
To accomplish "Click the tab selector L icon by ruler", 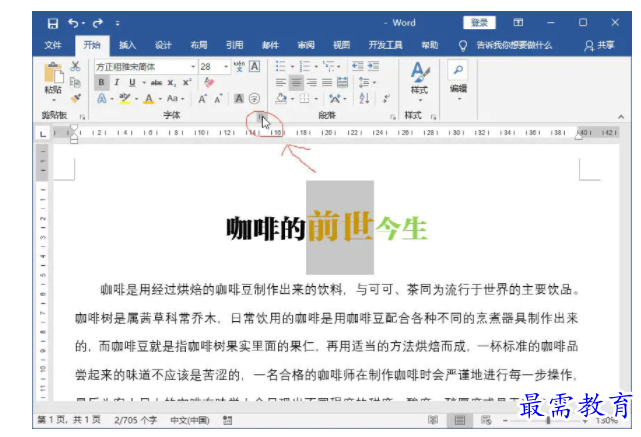I will (43, 134).
